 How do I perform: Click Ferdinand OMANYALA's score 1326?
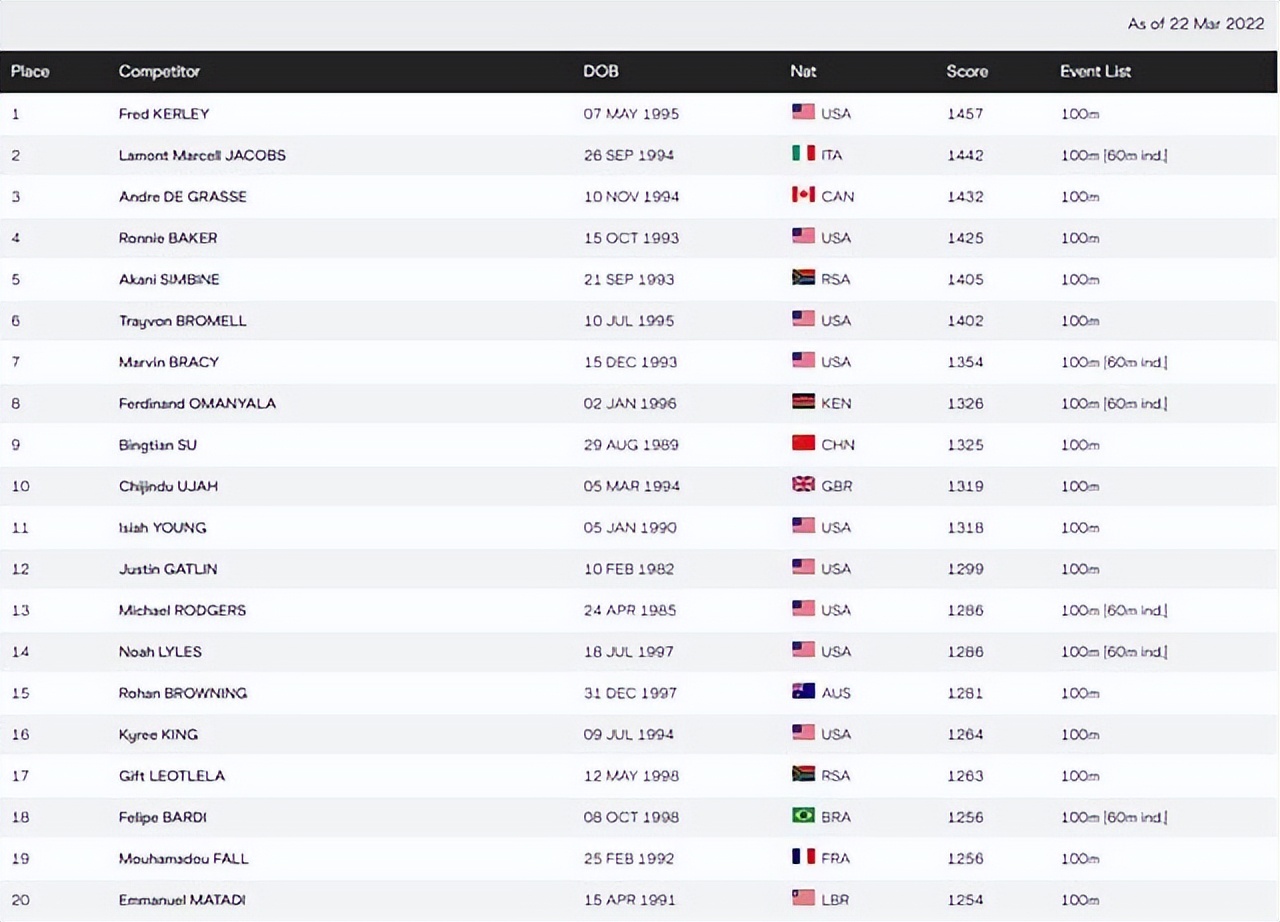point(965,404)
